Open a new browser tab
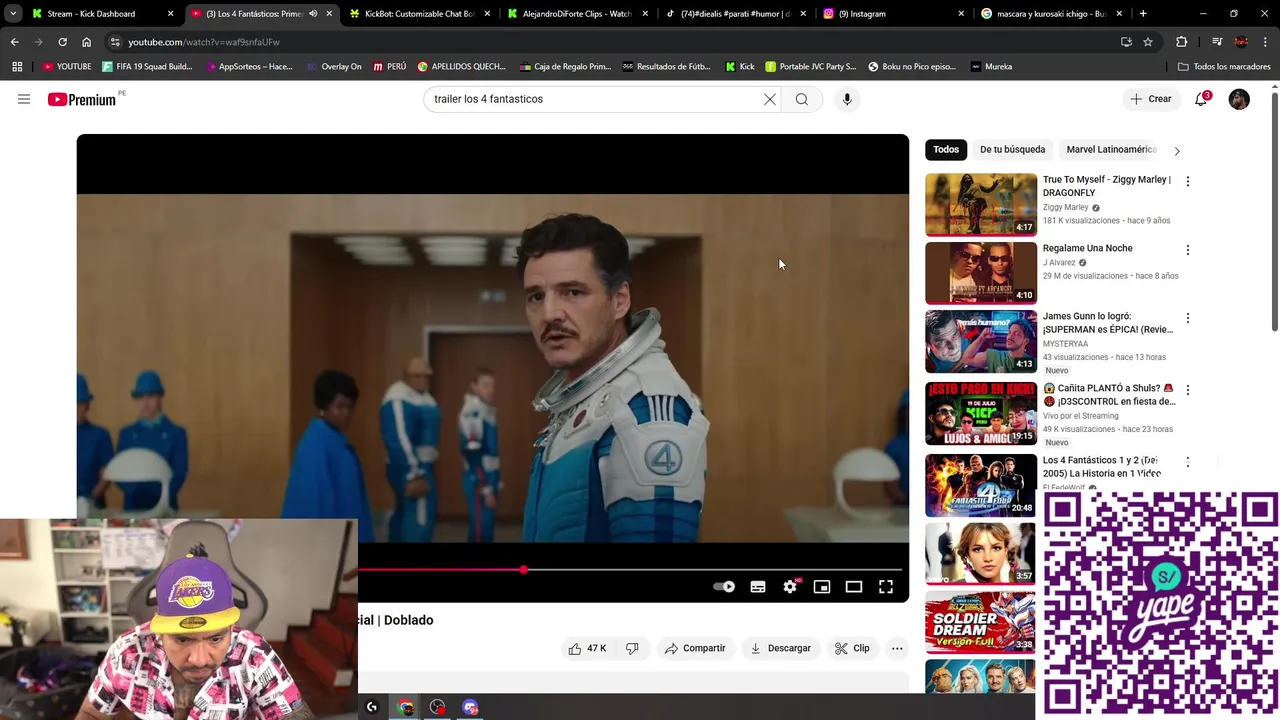Image resolution: width=1280 pixels, height=720 pixels. (x=1143, y=14)
